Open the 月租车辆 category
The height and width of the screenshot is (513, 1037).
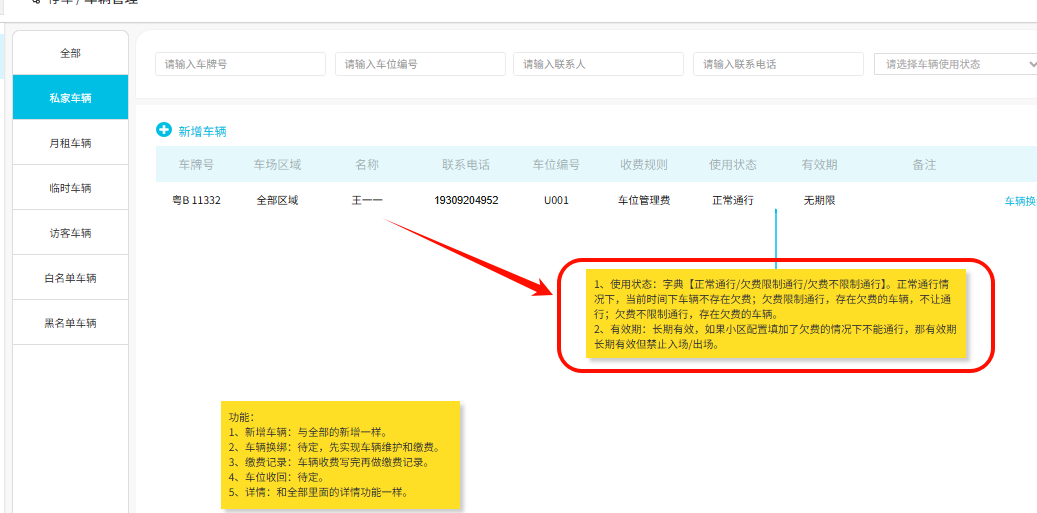[70, 143]
